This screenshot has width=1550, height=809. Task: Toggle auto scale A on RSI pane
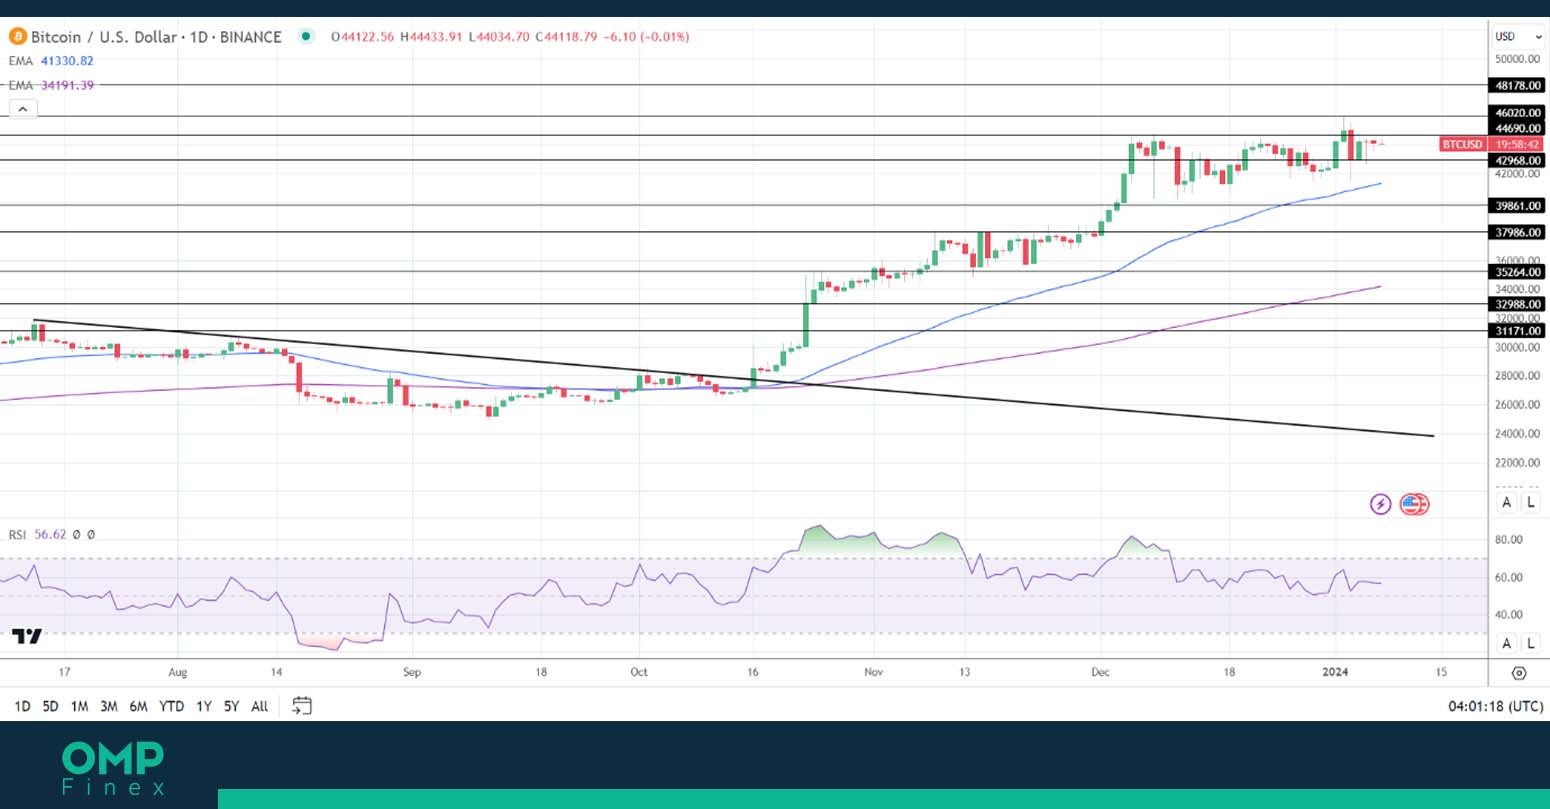click(x=1507, y=643)
